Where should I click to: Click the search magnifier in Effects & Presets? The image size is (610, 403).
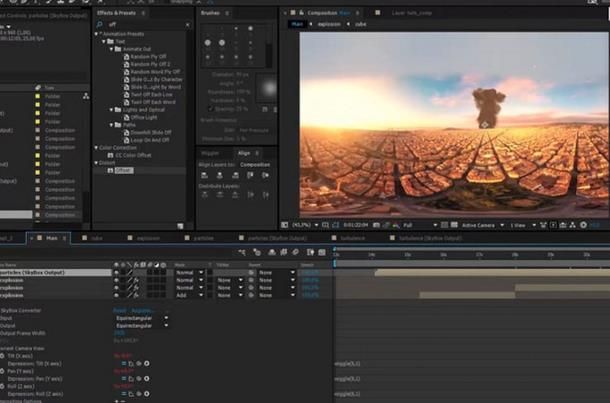(100, 25)
